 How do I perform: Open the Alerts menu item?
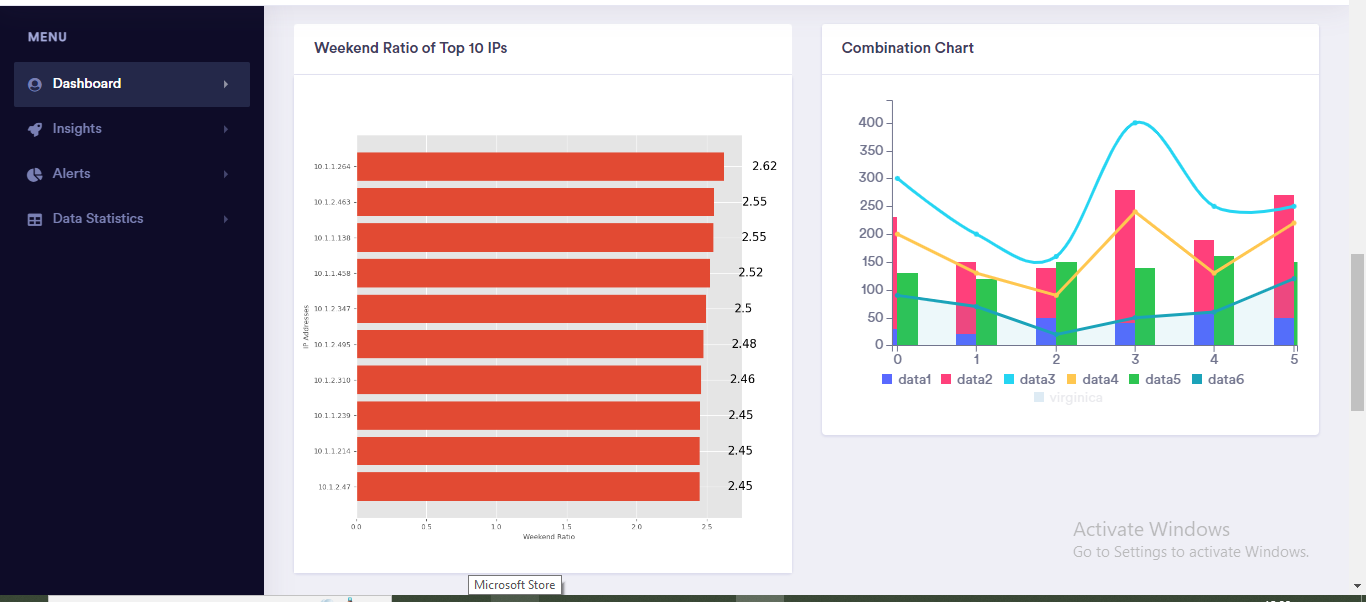pyautogui.click(x=132, y=174)
